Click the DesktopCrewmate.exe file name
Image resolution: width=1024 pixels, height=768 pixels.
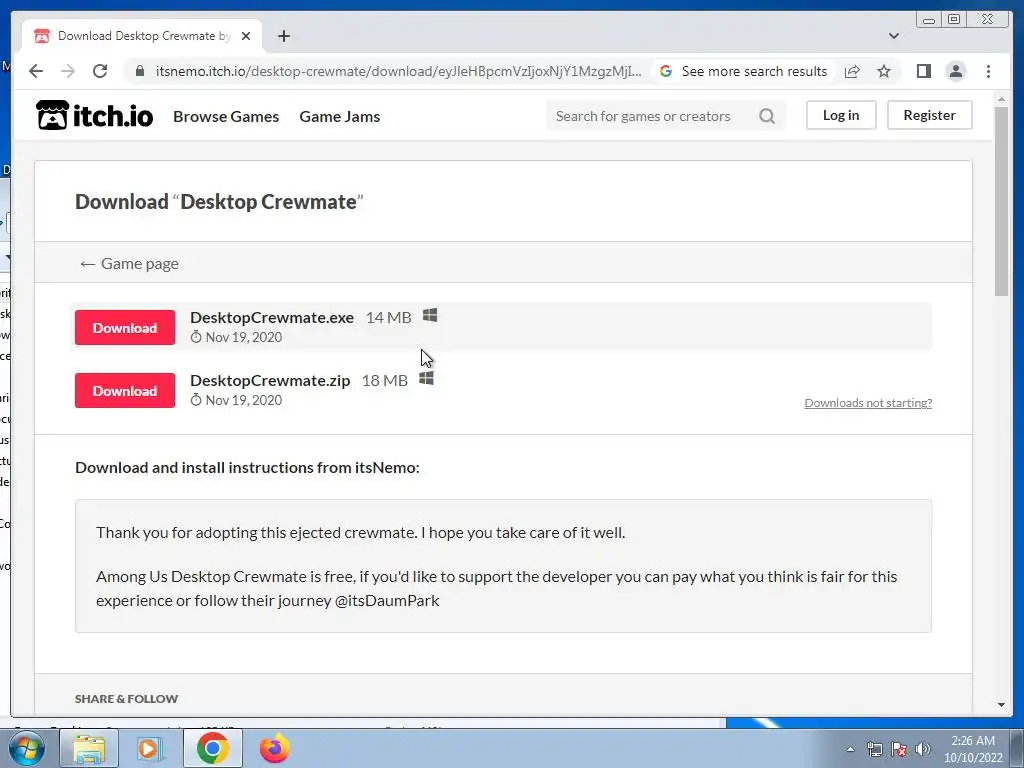click(272, 317)
